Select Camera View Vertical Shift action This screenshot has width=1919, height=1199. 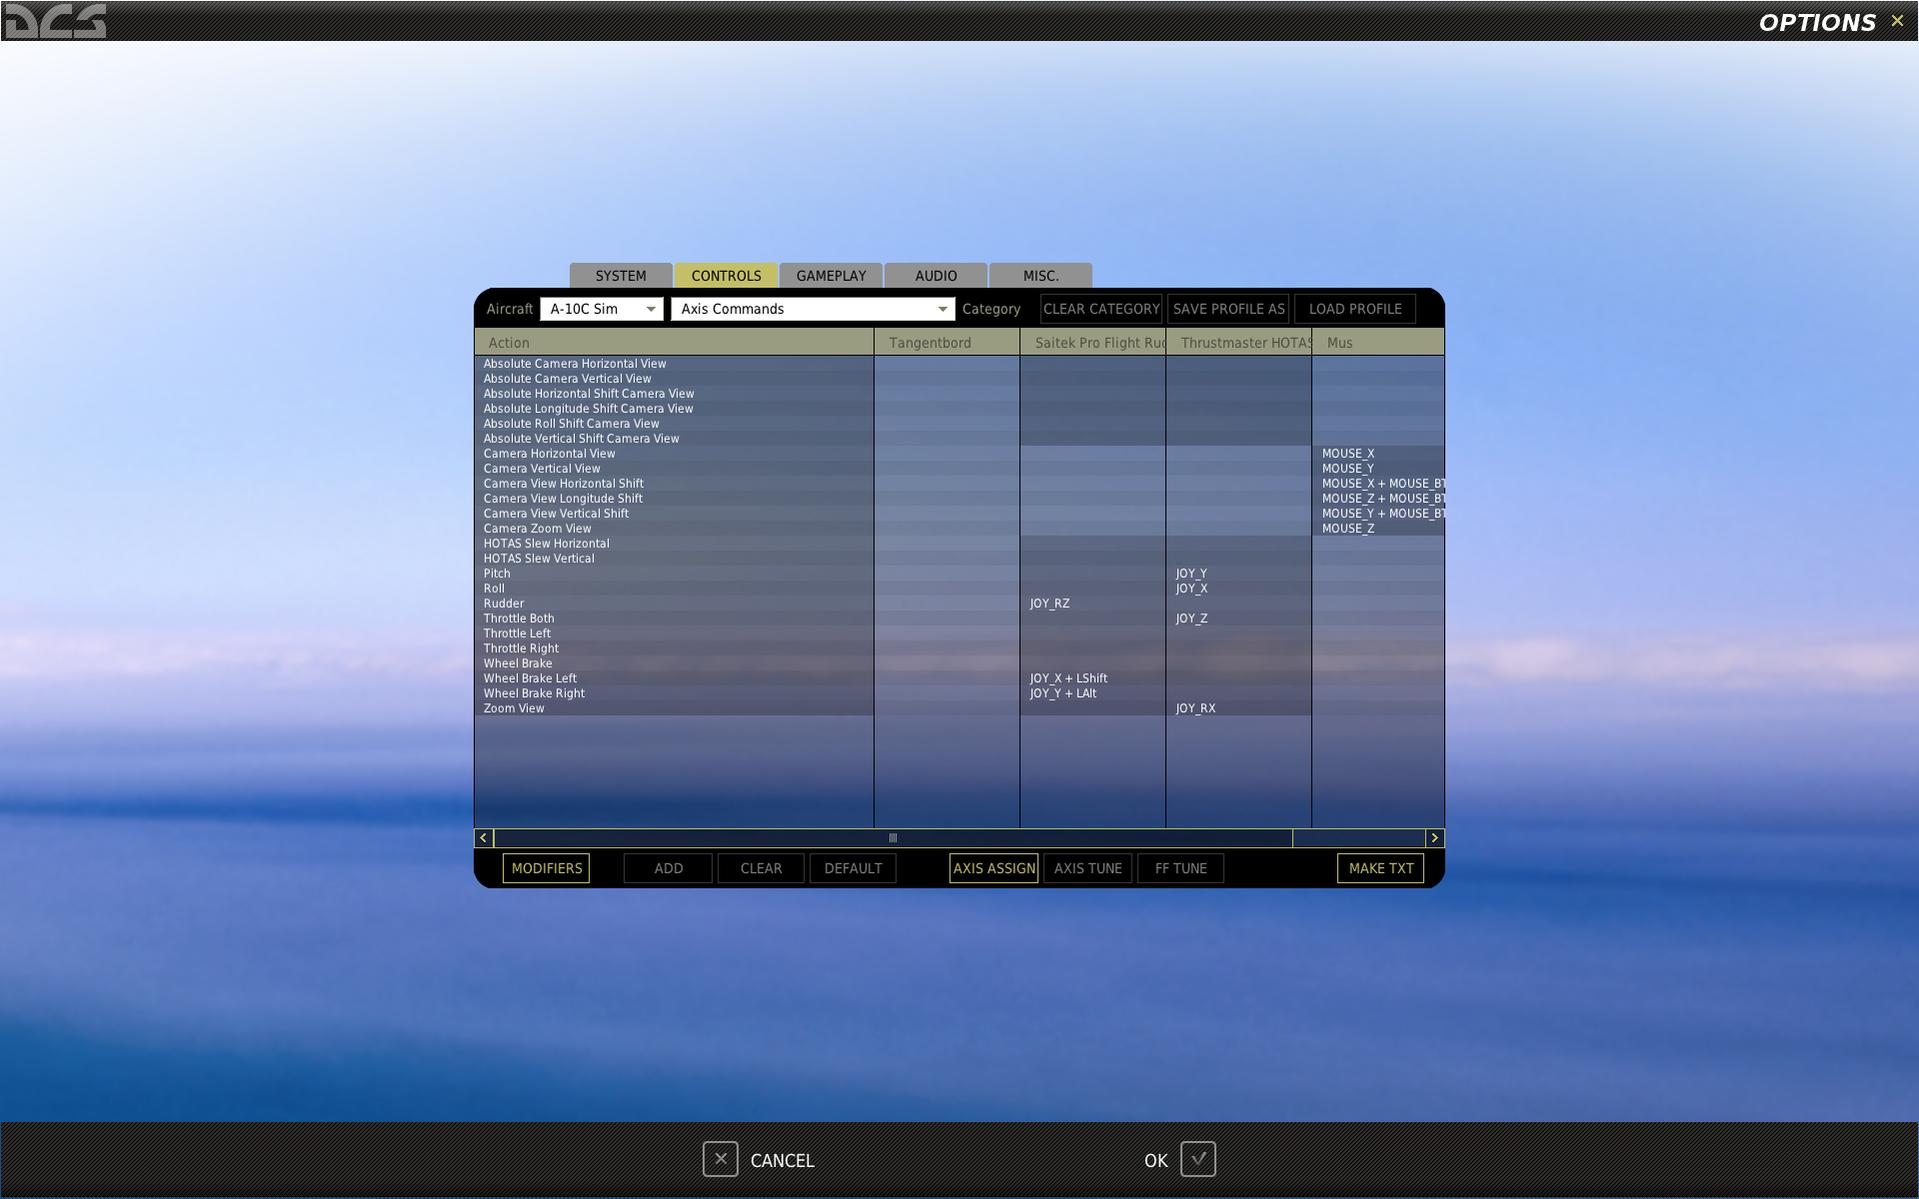pyautogui.click(x=674, y=514)
